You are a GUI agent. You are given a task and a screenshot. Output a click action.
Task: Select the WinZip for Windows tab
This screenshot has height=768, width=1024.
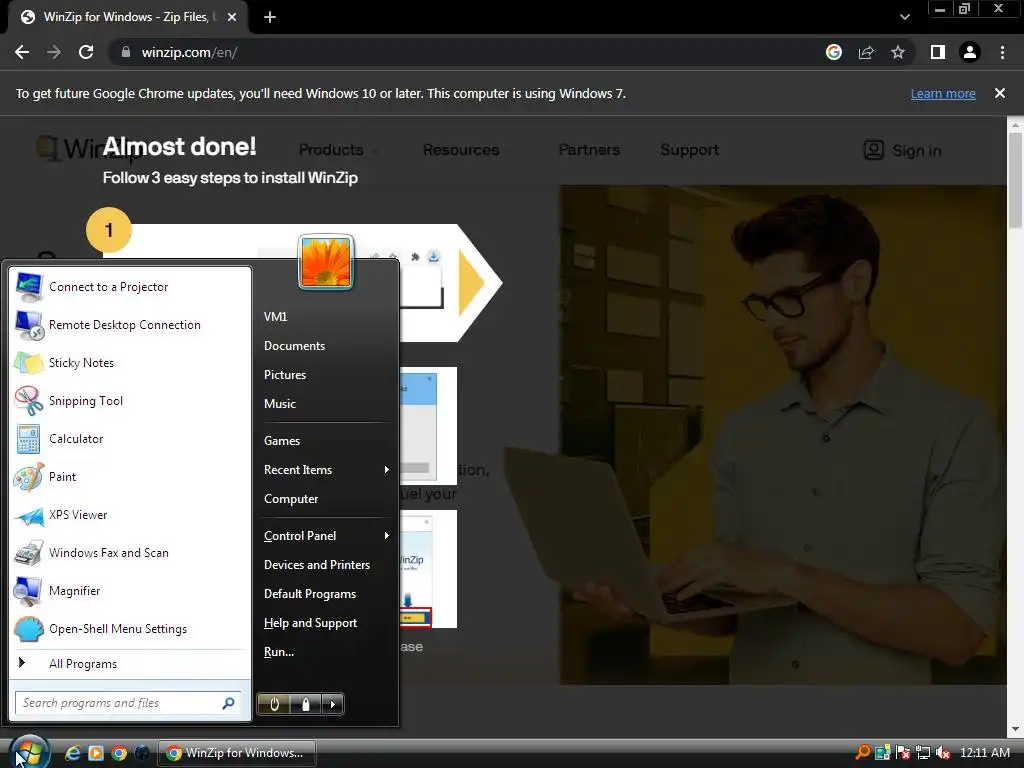click(127, 18)
